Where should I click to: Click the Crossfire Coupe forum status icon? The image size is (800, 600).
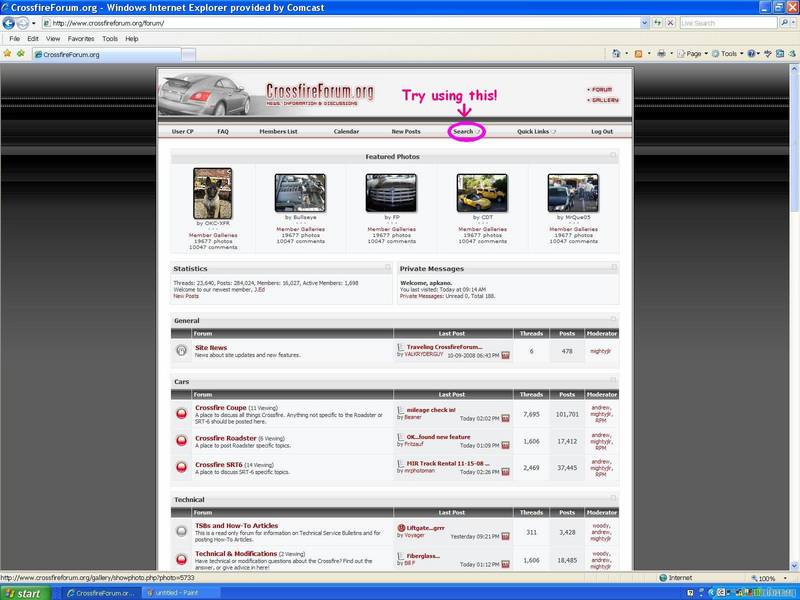181,413
